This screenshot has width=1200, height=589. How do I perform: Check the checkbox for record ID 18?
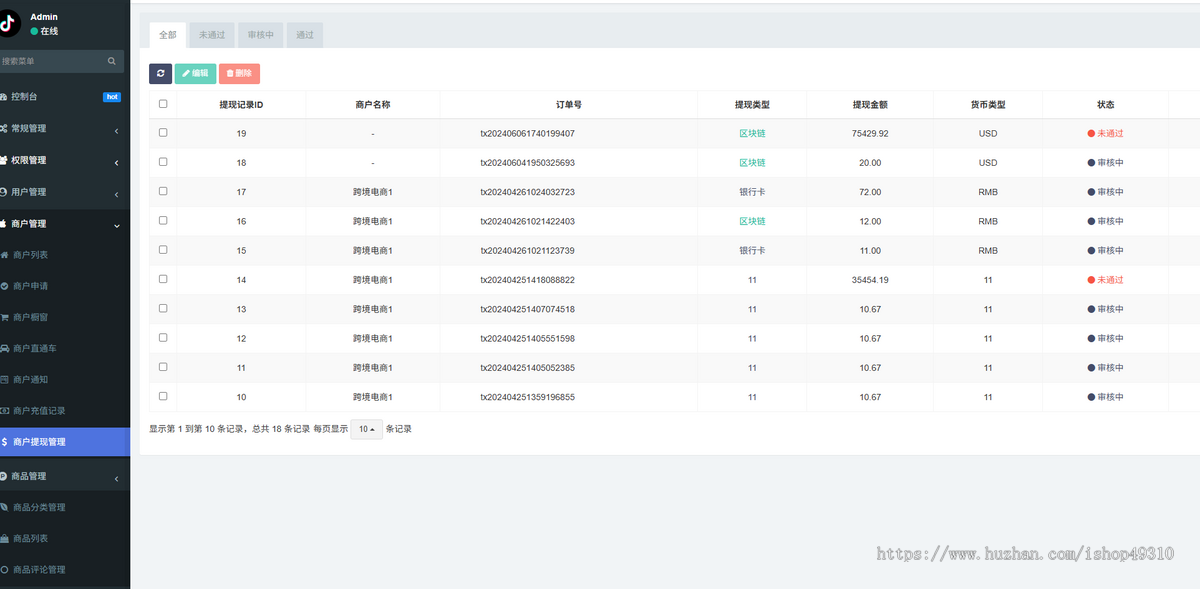[163, 162]
